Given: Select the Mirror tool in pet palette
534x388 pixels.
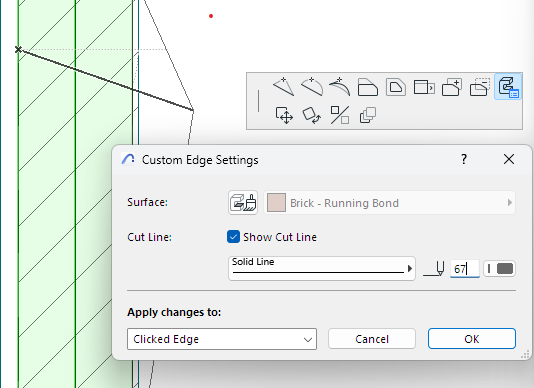Looking at the screenshot, I should tap(340, 115).
